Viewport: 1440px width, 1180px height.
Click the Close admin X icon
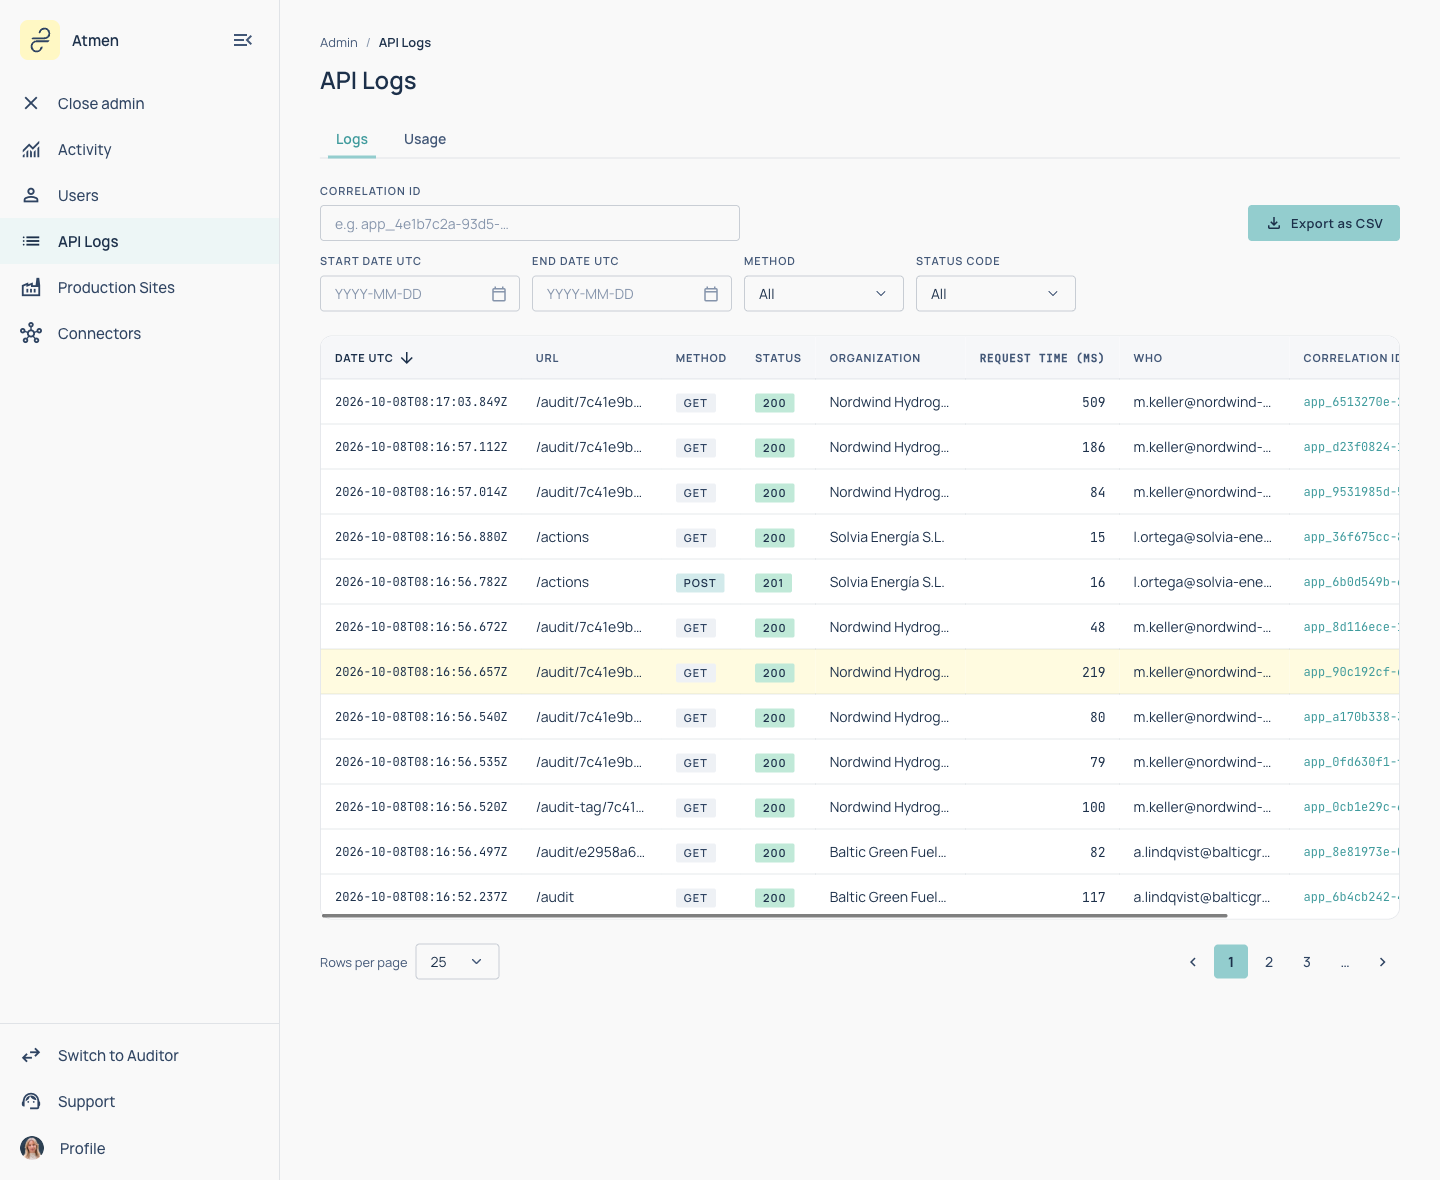(x=31, y=103)
